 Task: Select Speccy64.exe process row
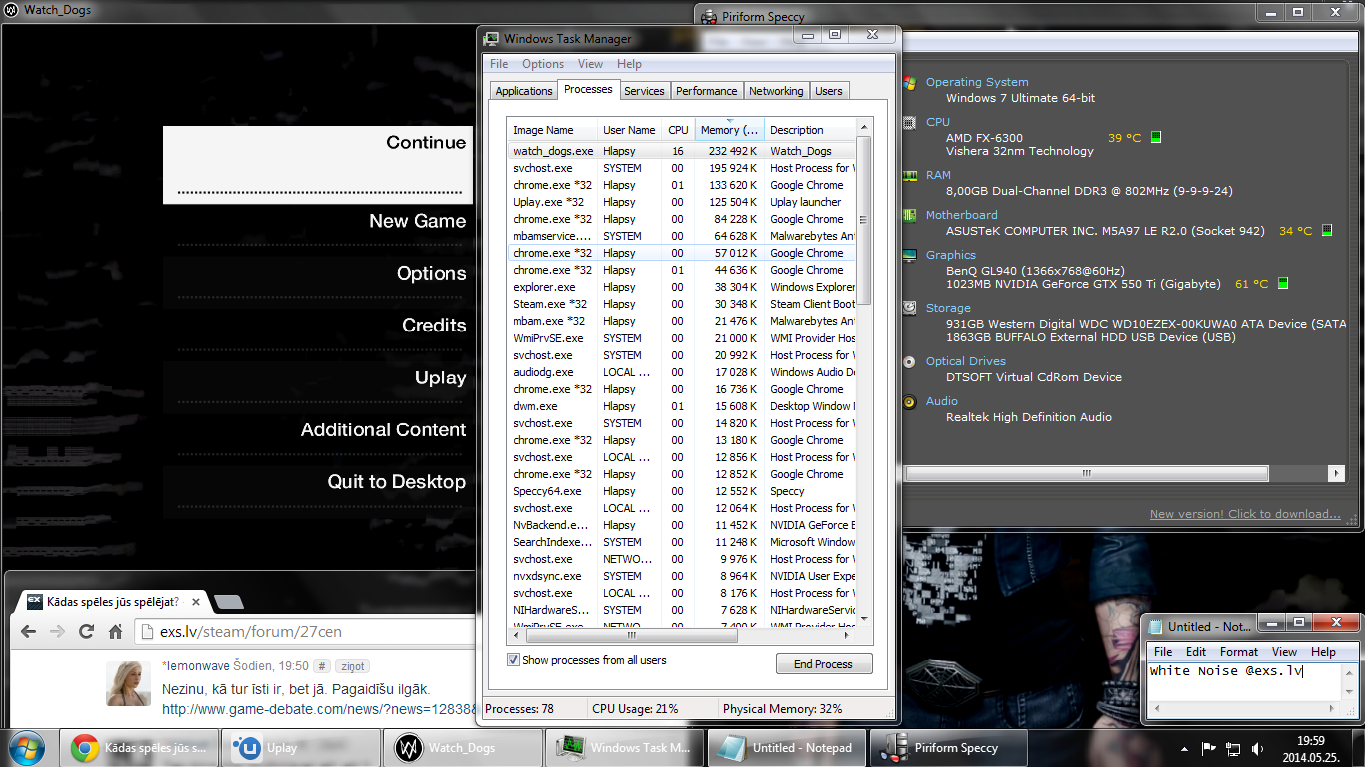coord(682,491)
